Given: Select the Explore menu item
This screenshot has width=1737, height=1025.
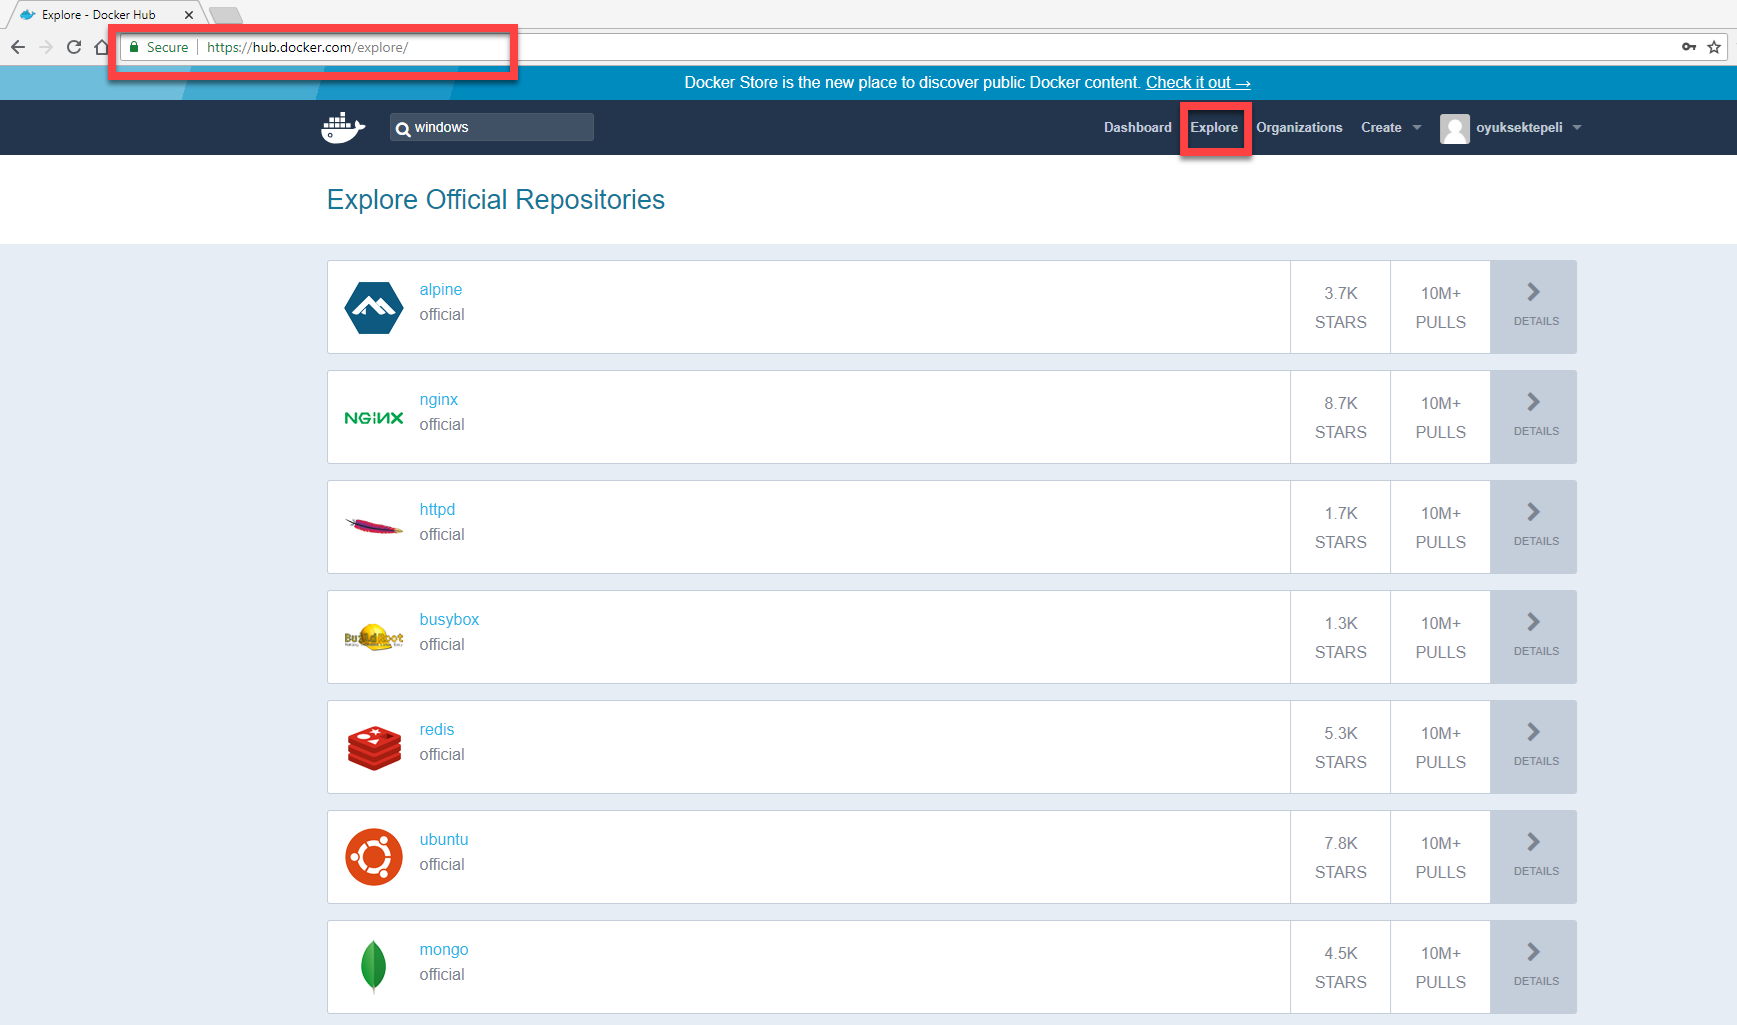Looking at the screenshot, I should coord(1214,128).
